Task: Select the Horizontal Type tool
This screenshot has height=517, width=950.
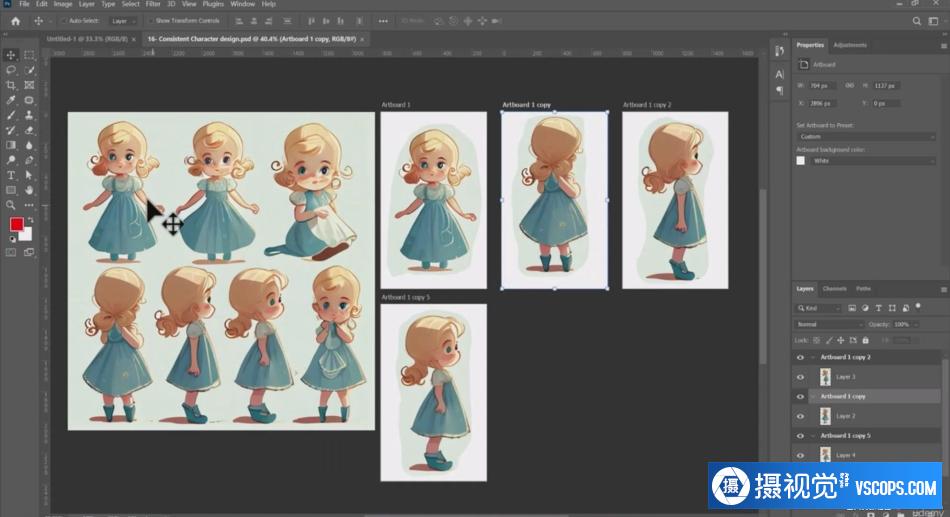Action: tap(11, 176)
